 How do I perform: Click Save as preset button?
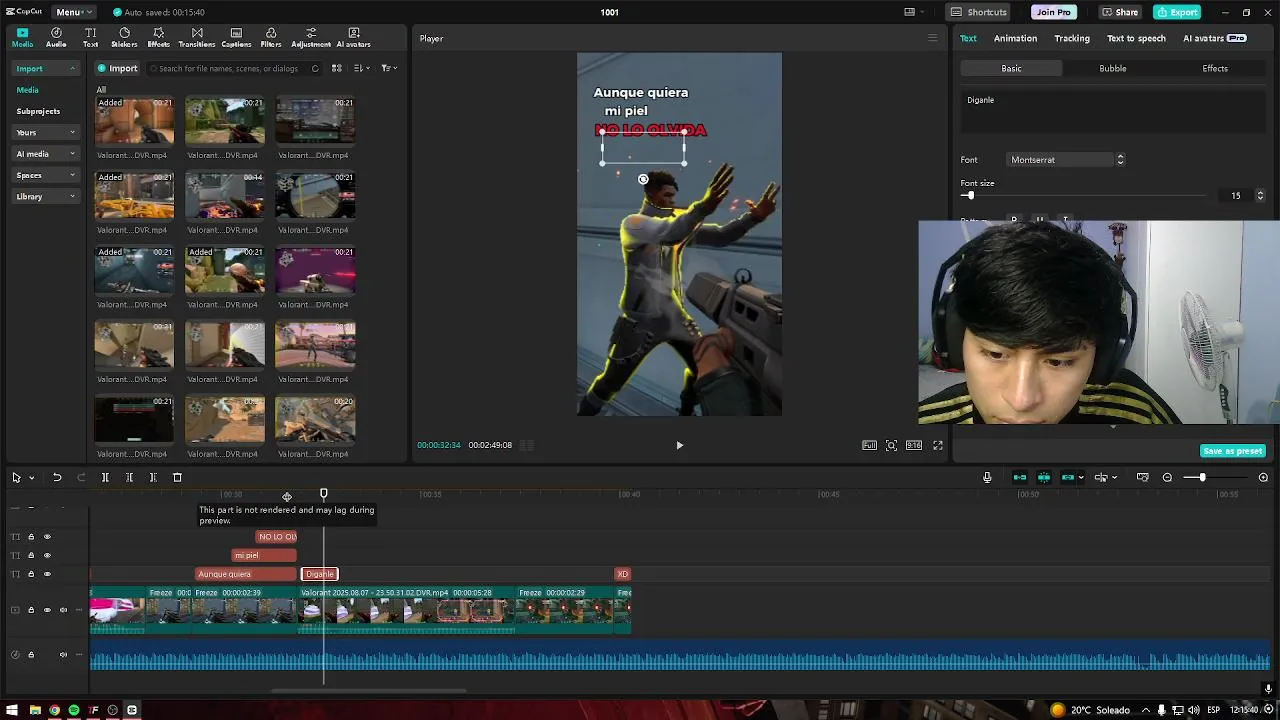1233,451
